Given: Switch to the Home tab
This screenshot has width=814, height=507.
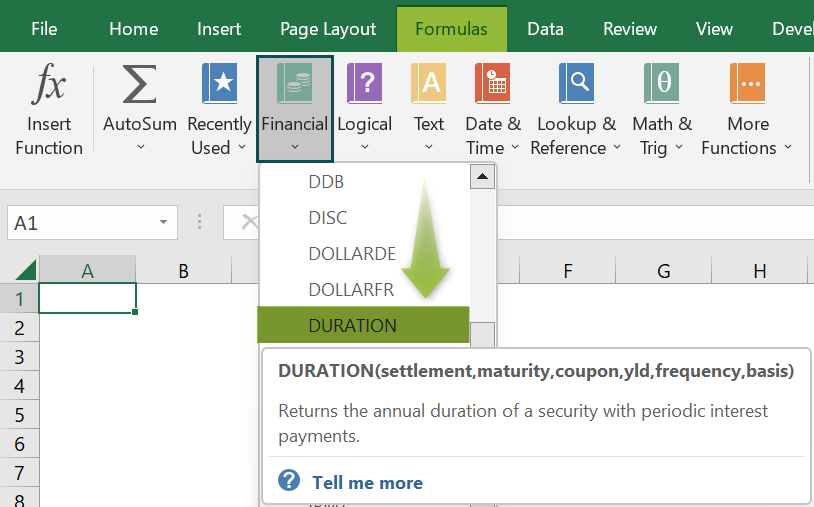Looking at the screenshot, I should click(x=133, y=29).
